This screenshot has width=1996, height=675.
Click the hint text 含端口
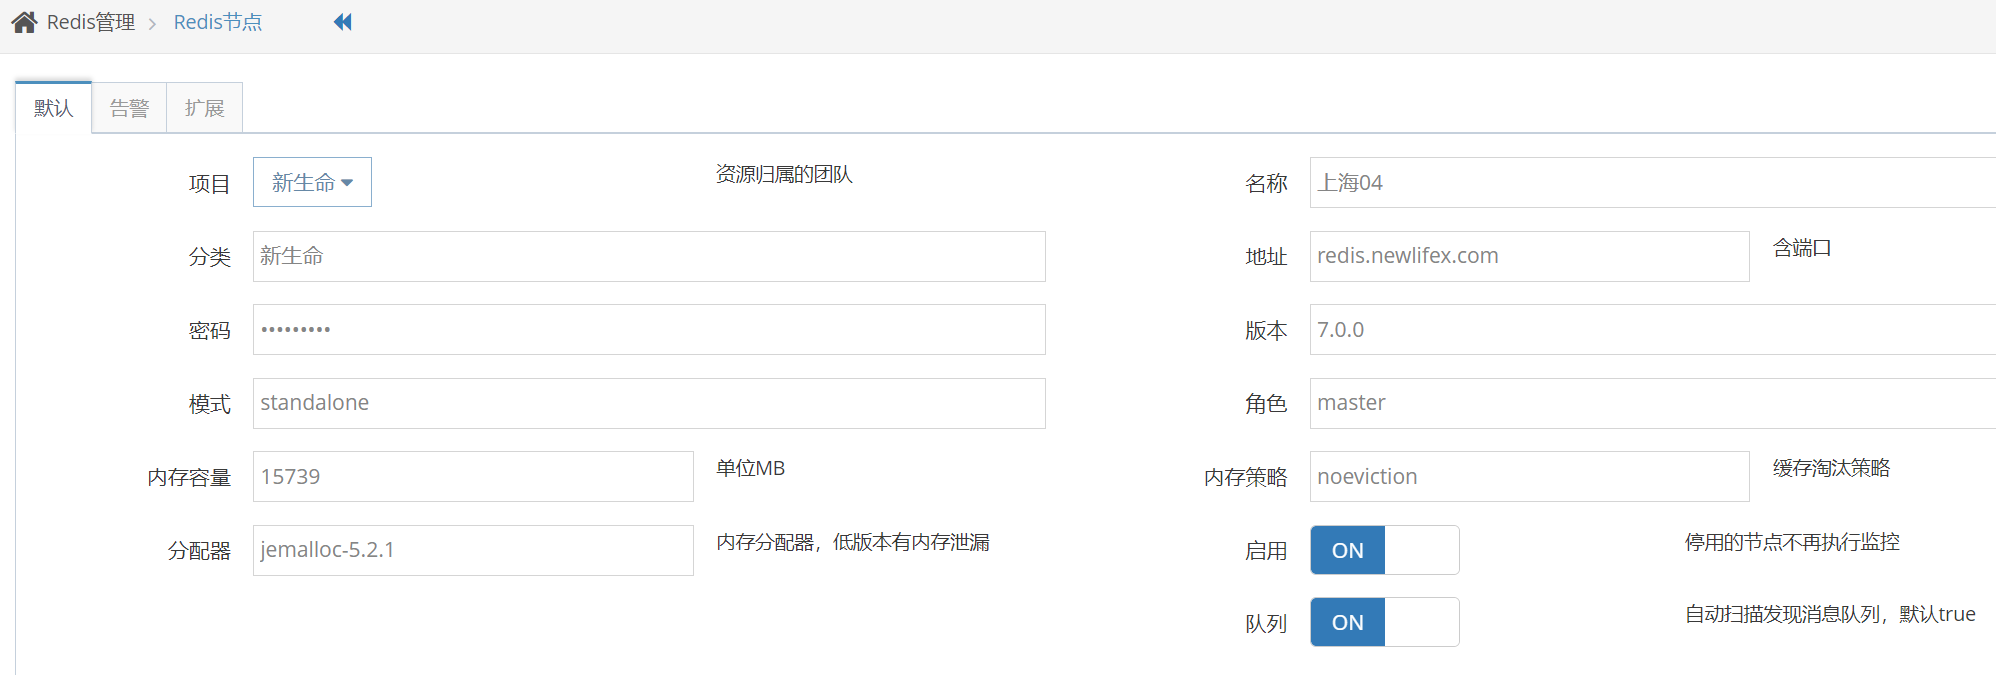click(1802, 248)
